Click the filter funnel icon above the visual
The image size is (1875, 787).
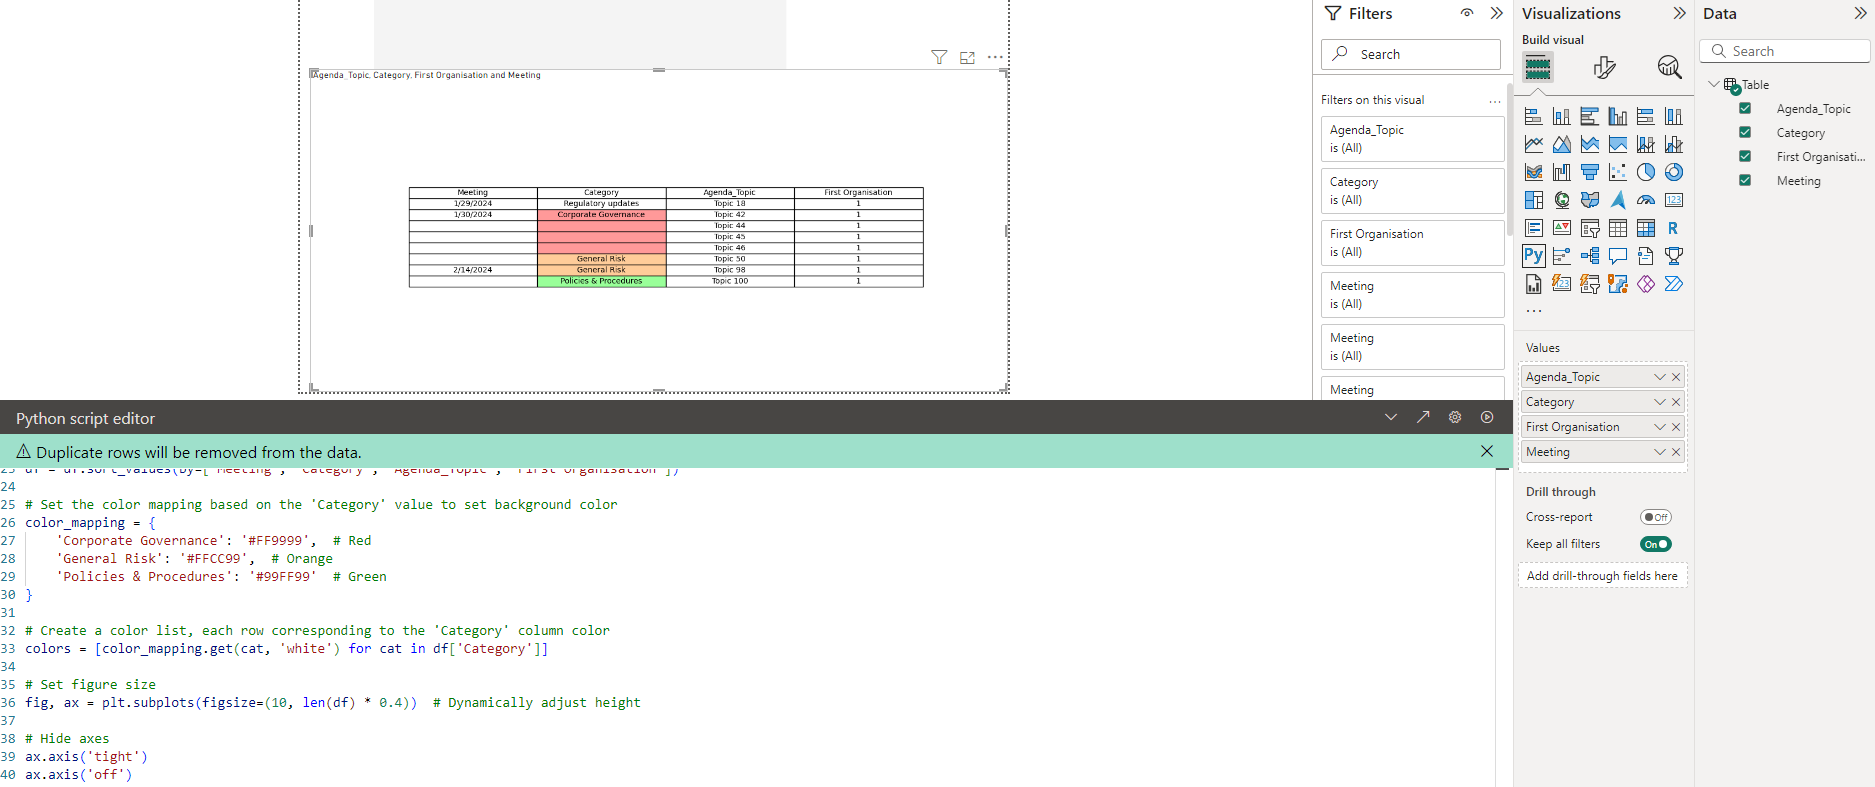(939, 57)
